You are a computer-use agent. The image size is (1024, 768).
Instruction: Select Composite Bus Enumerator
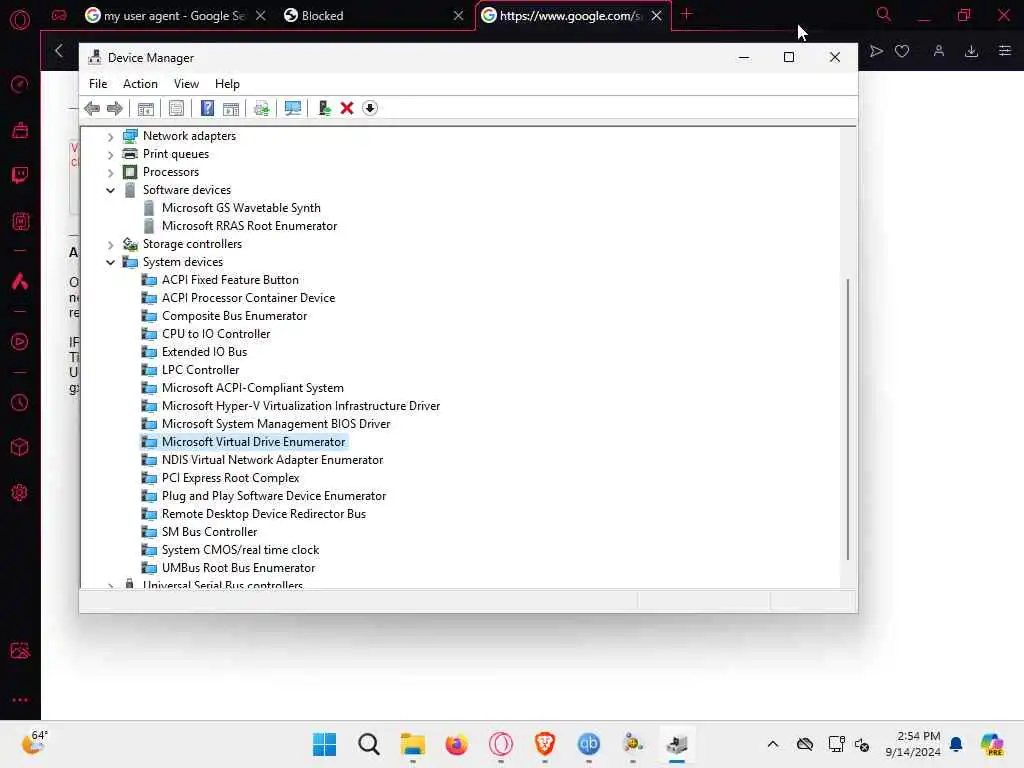[x=234, y=315]
